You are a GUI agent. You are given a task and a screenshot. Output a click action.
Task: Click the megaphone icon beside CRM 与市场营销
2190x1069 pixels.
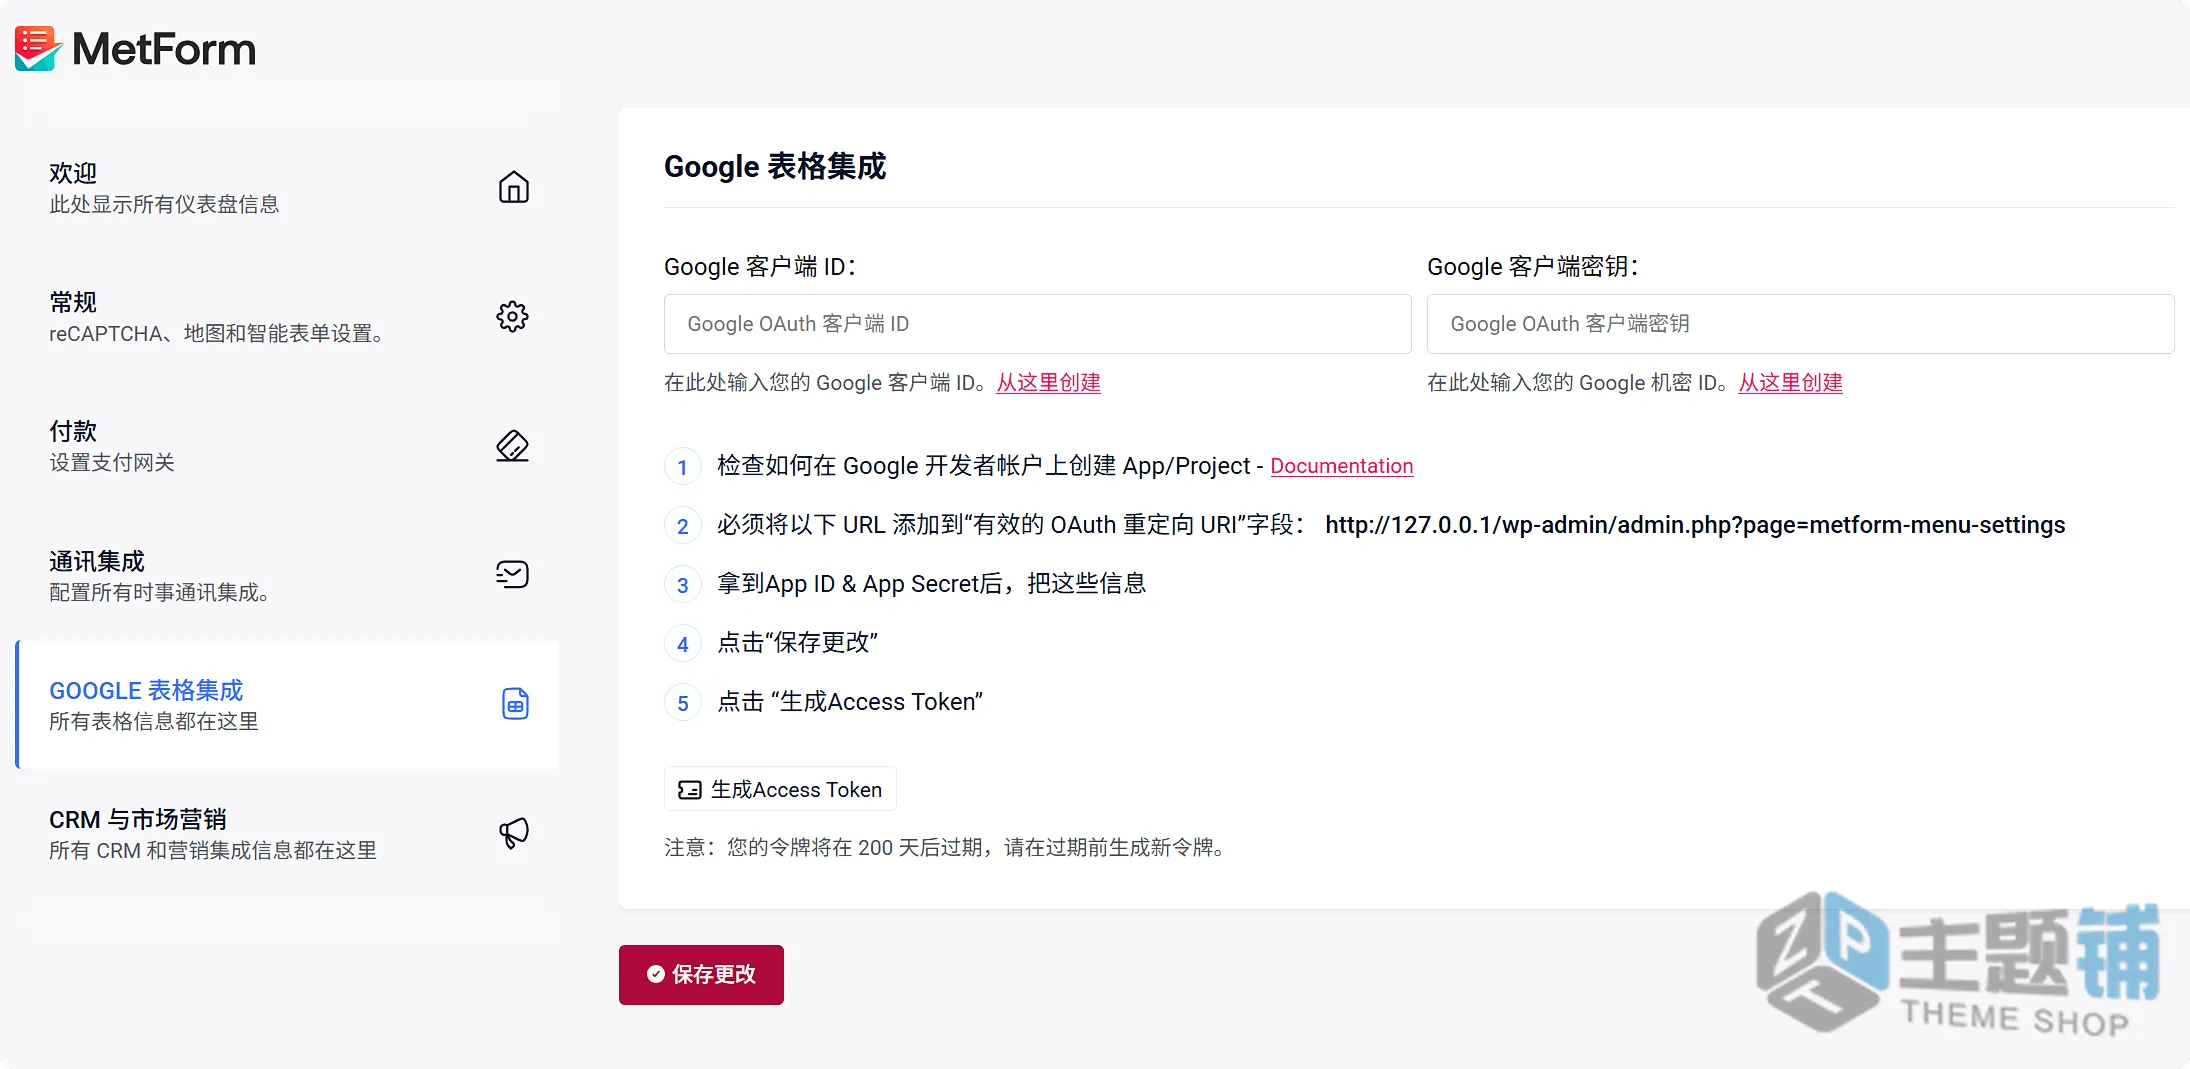point(513,833)
